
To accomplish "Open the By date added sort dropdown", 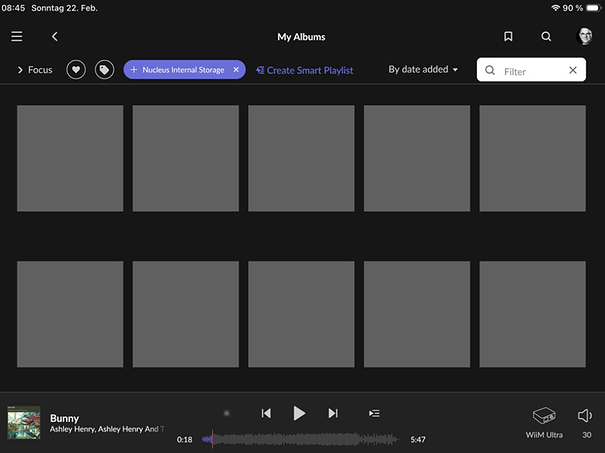I will [423, 70].
